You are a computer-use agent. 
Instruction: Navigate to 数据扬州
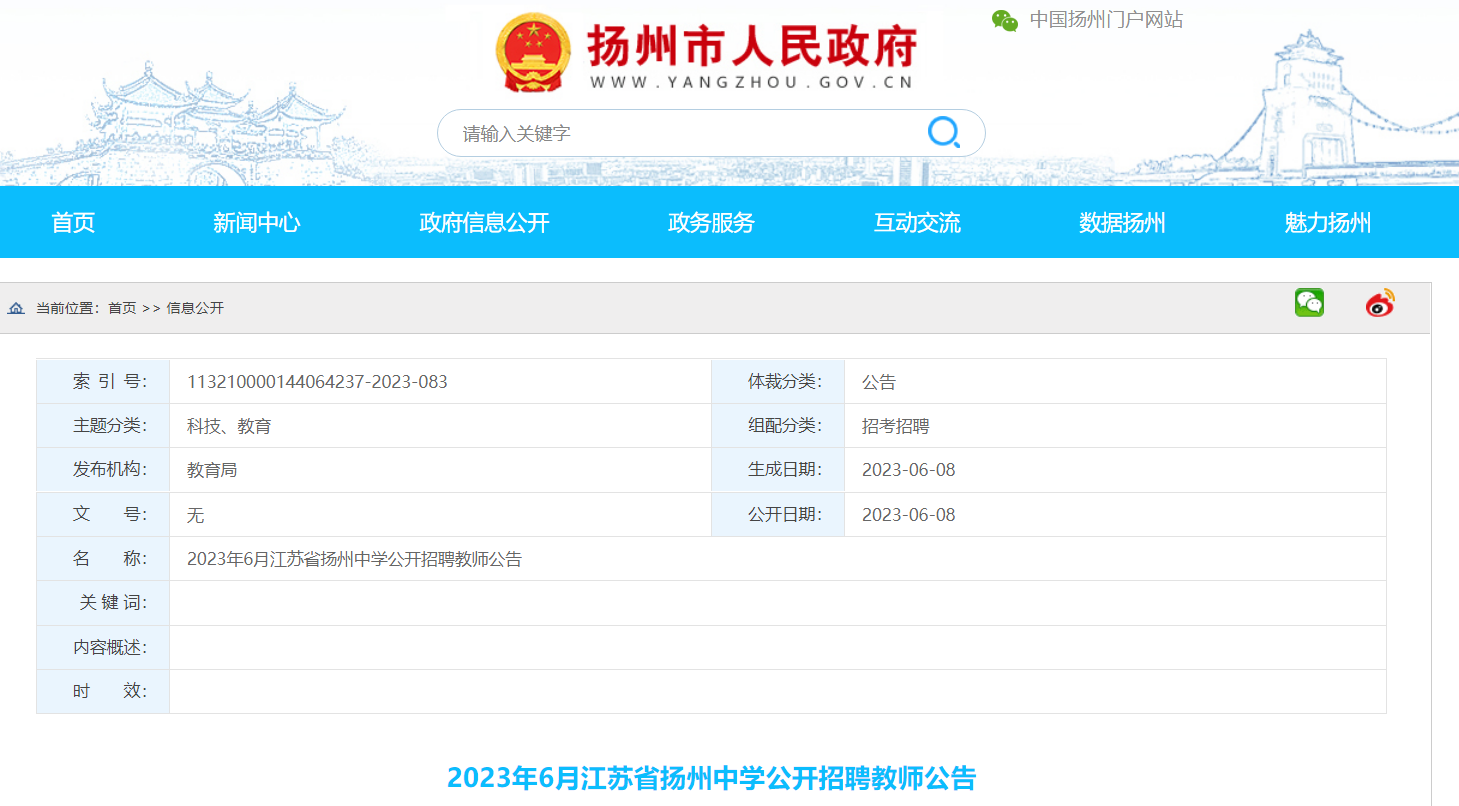pos(1122,223)
